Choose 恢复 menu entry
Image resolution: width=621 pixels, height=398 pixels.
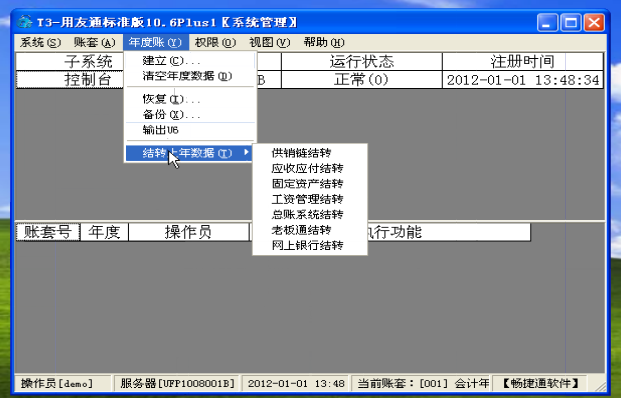(190, 99)
